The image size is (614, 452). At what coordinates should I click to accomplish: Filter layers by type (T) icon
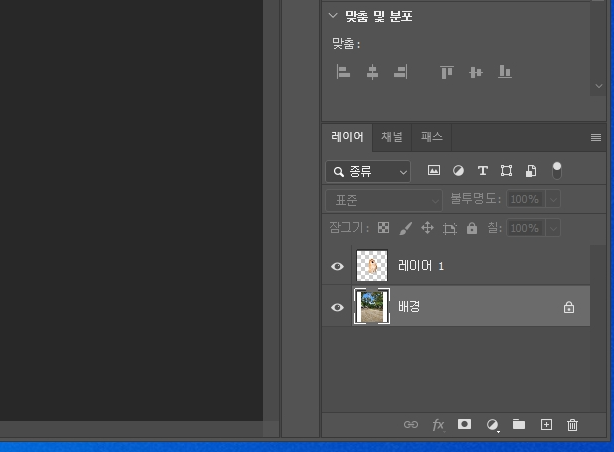click(x=482, y=171)
